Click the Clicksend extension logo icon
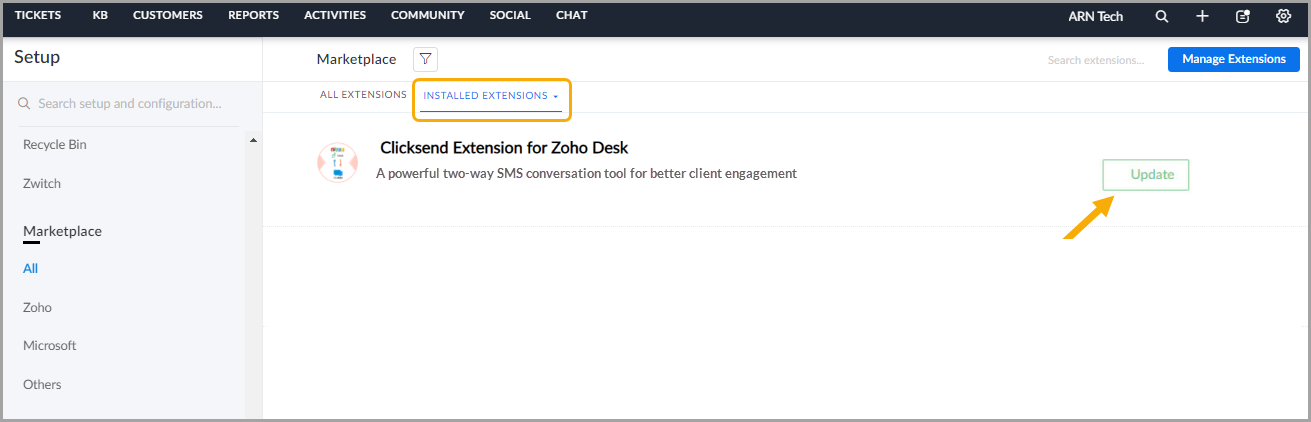Viewport: 1311px width, 422px height. [x=337, y=163]
